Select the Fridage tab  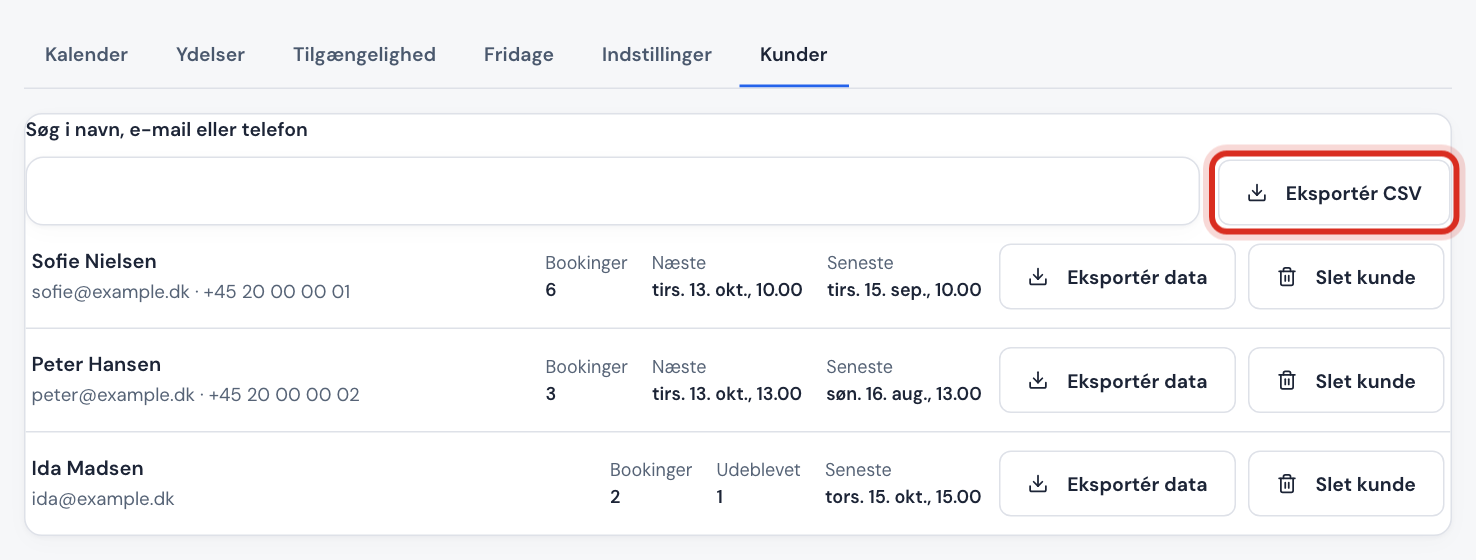coord(518,54)
